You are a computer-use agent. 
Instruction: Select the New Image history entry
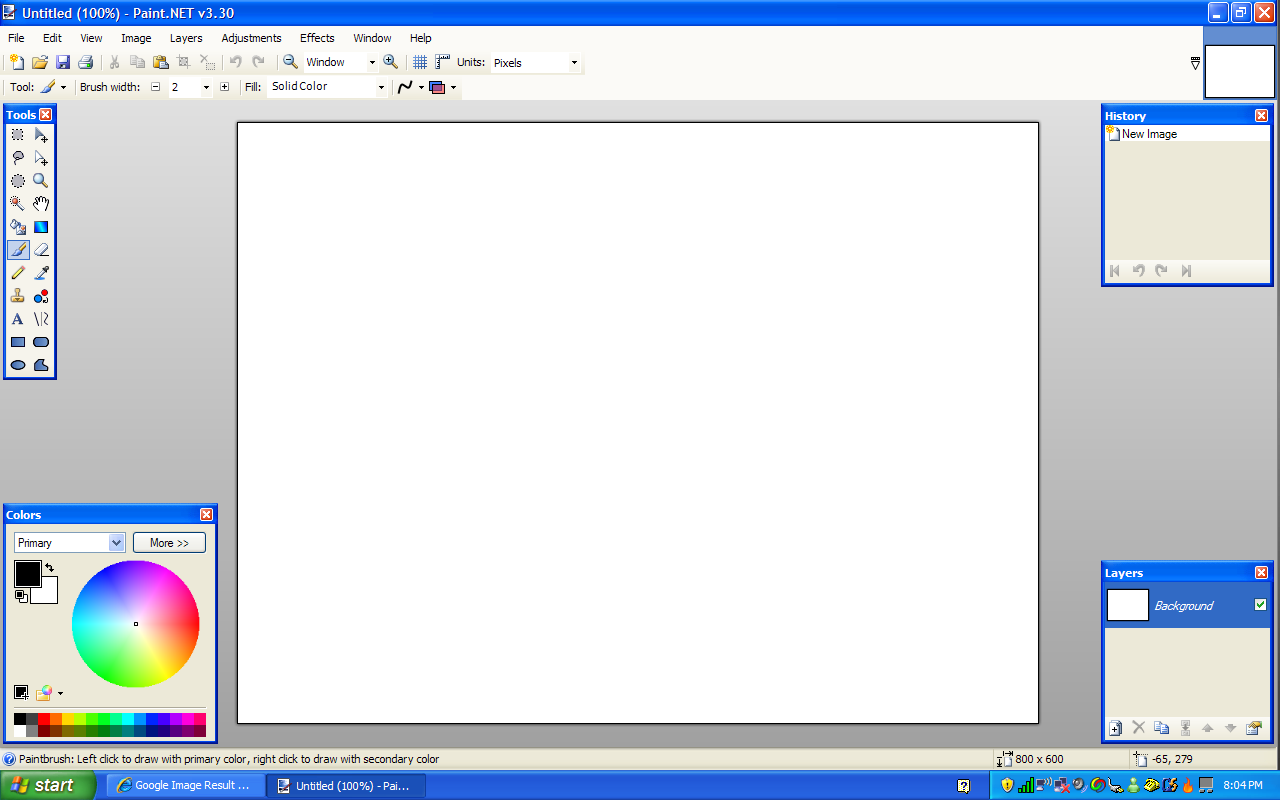pos(1186,134)
